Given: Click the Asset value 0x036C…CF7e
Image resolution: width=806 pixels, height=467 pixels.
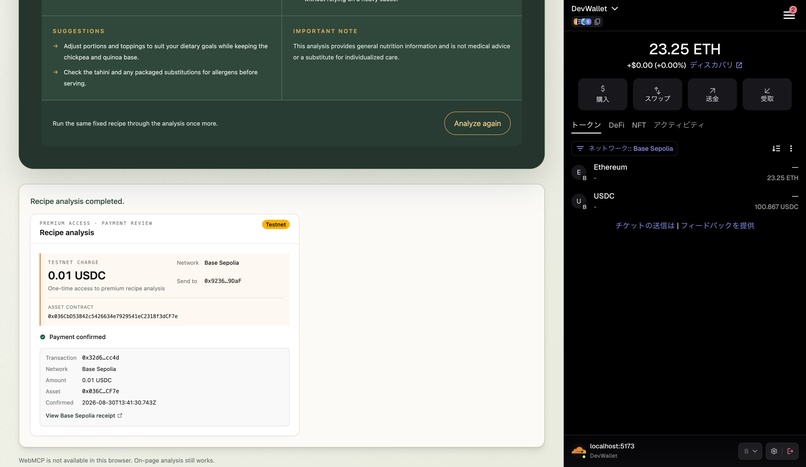Looking at the screenshot, I should (x=100, y=391).
